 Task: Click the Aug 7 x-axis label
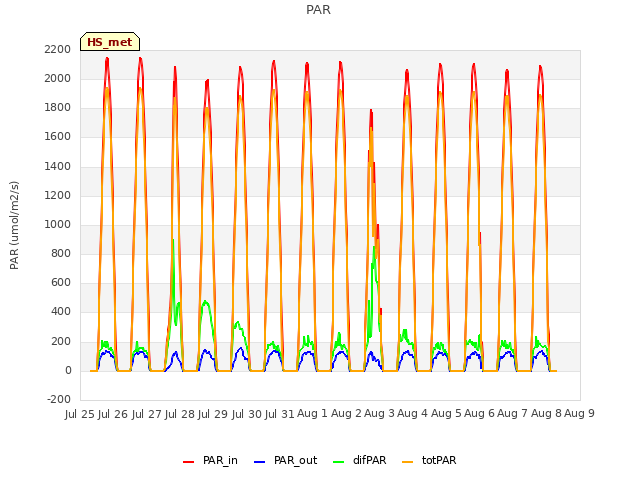tap(513, 414)
